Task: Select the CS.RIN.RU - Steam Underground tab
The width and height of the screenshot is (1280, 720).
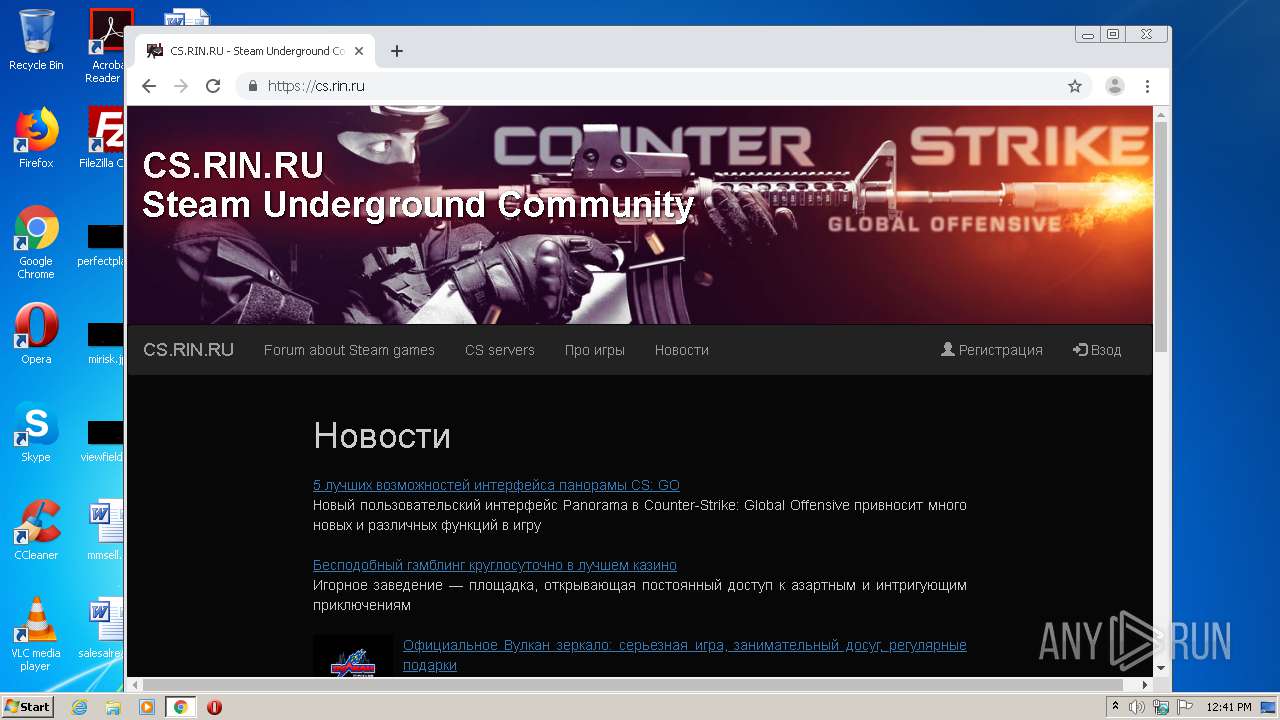Action: click(255, 51)
